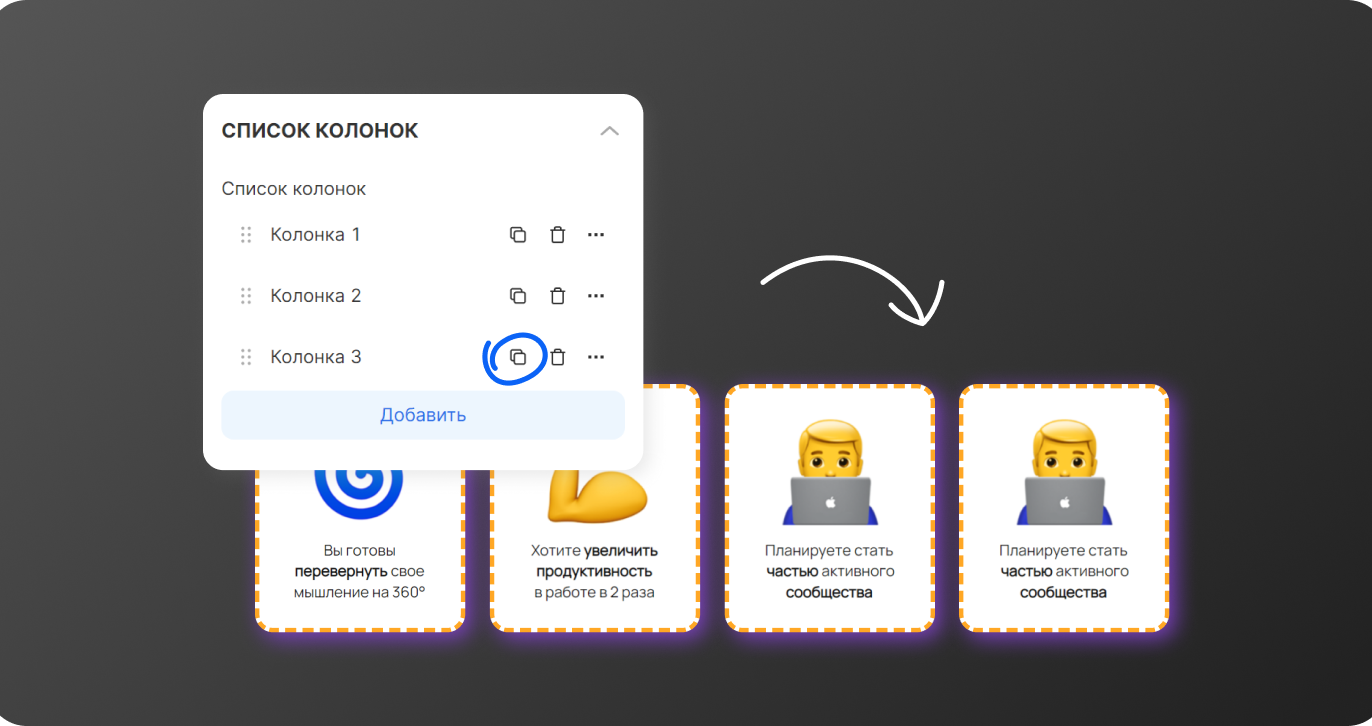Grab the drag handle of Колонка 2
This screenshot has height=726, width=1372.
click(246, 296)
